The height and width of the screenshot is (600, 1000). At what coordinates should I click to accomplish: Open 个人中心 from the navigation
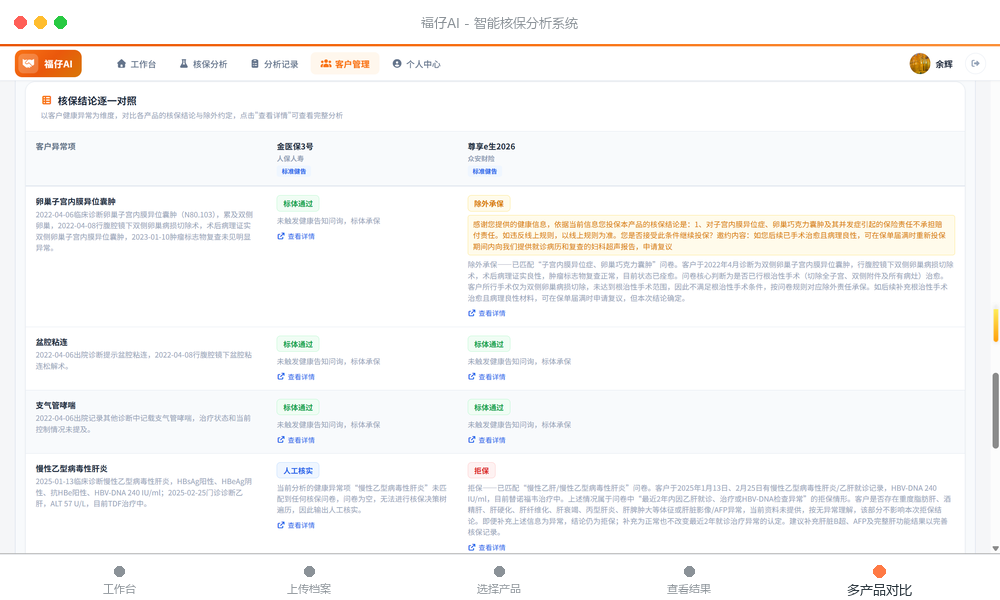(416, 64)
